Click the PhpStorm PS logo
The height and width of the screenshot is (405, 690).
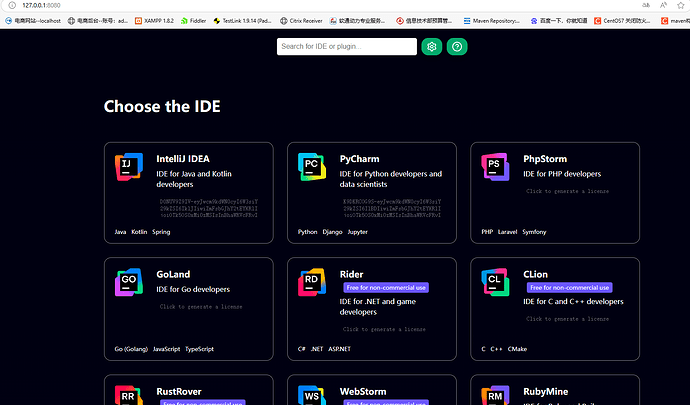[495, 167]
